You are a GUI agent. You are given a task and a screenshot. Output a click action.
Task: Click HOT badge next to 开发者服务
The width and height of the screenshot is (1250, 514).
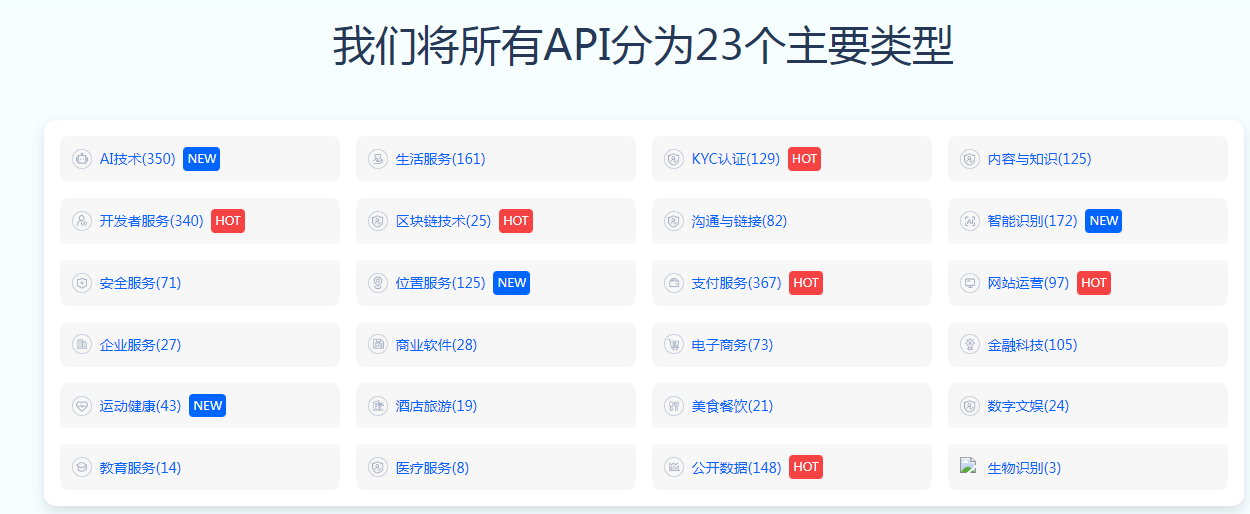(228, 221)
